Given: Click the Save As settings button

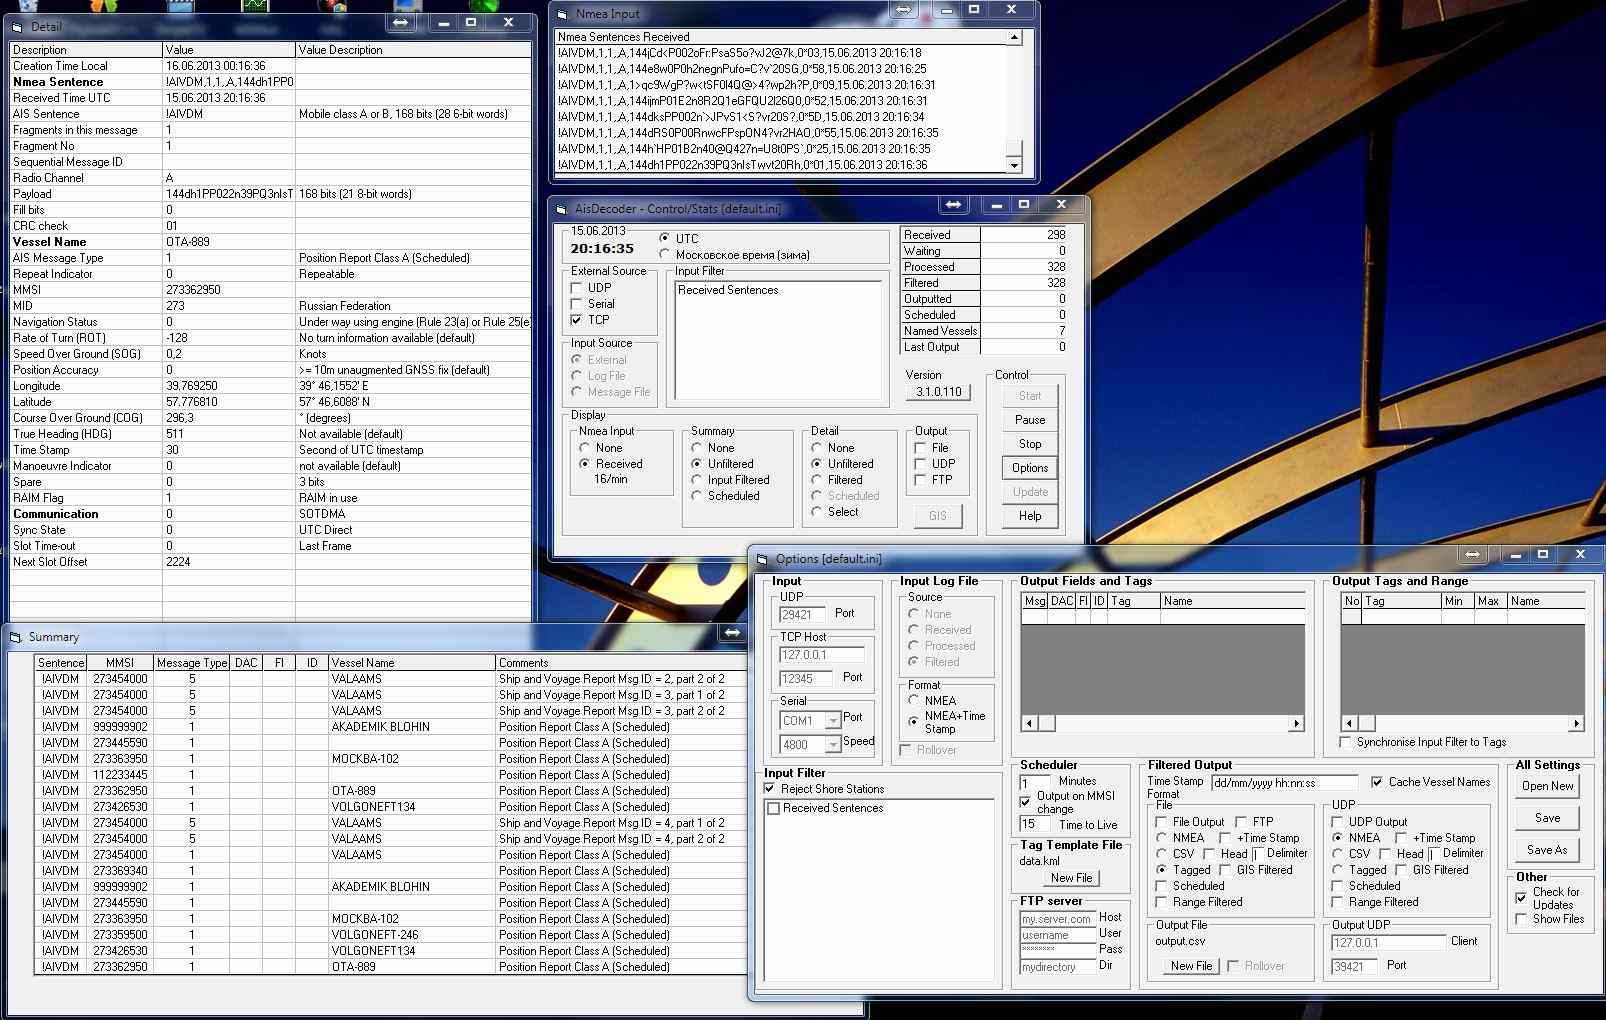Looking at the screenshot, I should click(x=1548, y=850).
